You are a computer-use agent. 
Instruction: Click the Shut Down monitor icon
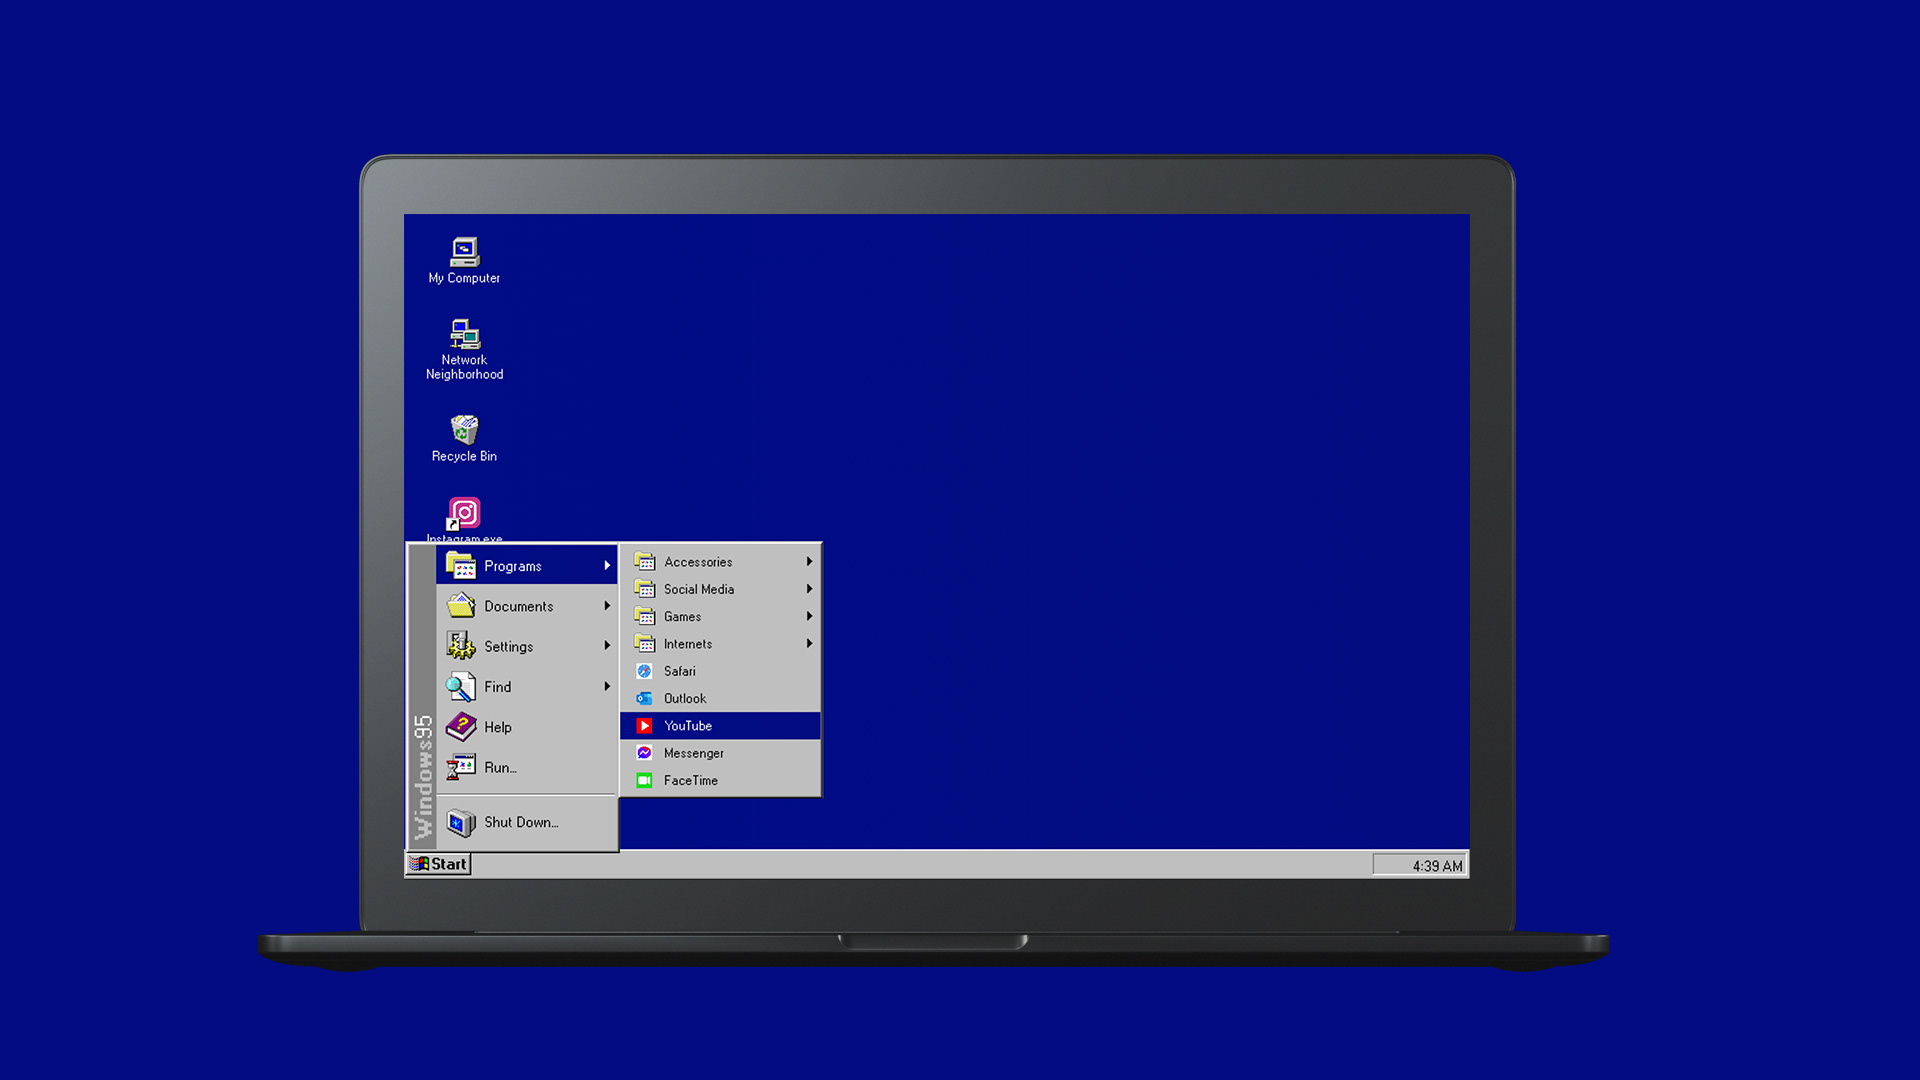[460, 822]
